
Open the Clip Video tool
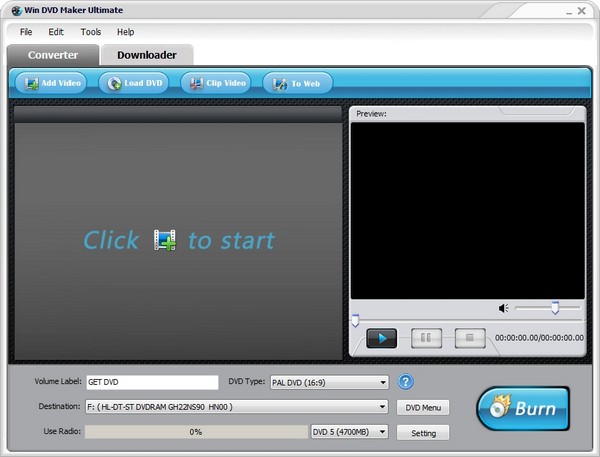point(216,83)
